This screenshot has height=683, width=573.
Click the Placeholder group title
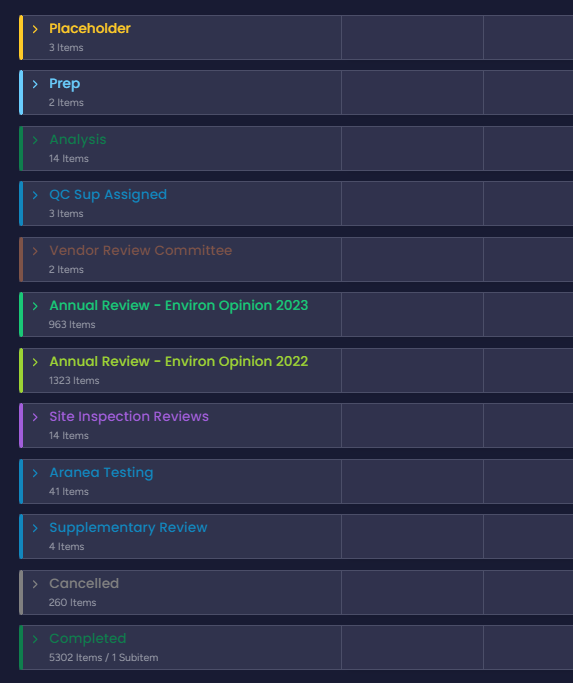click(x=90, y=28)
